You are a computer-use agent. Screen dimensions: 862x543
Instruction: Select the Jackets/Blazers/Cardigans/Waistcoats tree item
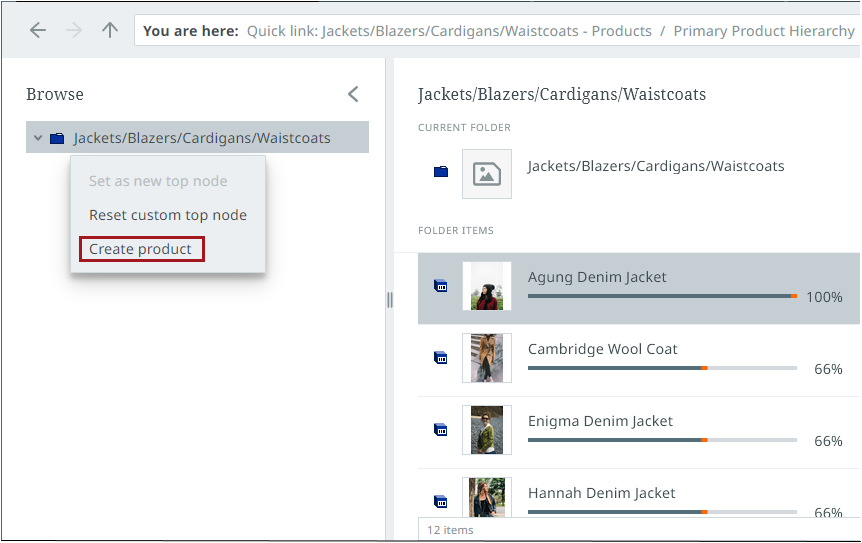(202, 138)
